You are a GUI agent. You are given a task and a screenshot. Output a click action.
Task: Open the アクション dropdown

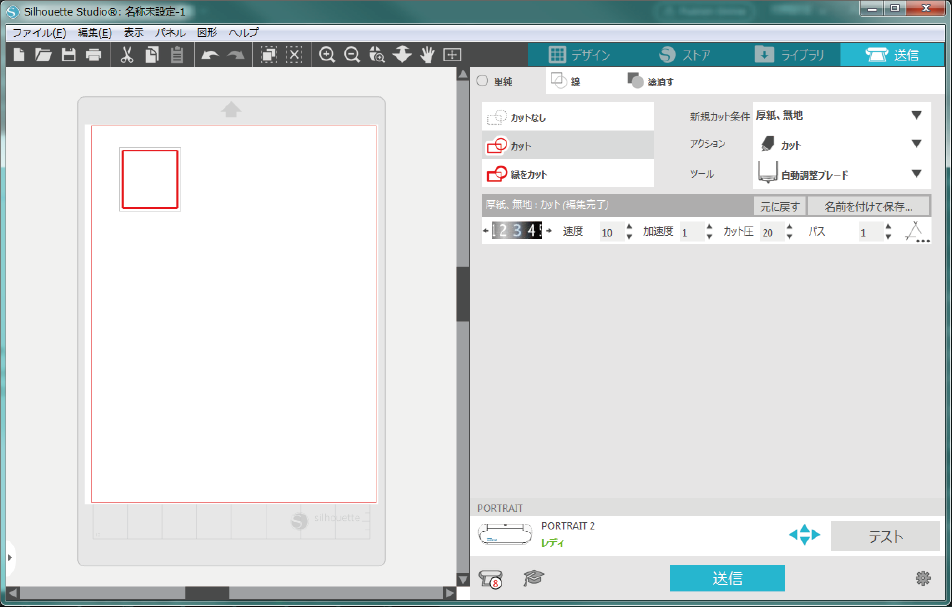842,144
